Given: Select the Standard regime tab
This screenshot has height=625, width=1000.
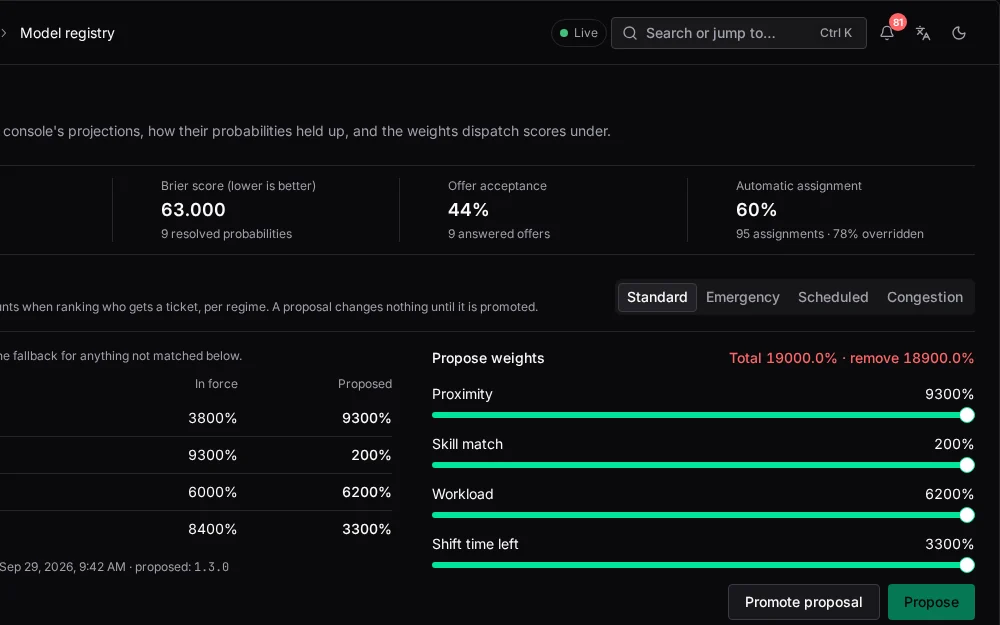Looking at the screenshot, I should click(657, 297).
